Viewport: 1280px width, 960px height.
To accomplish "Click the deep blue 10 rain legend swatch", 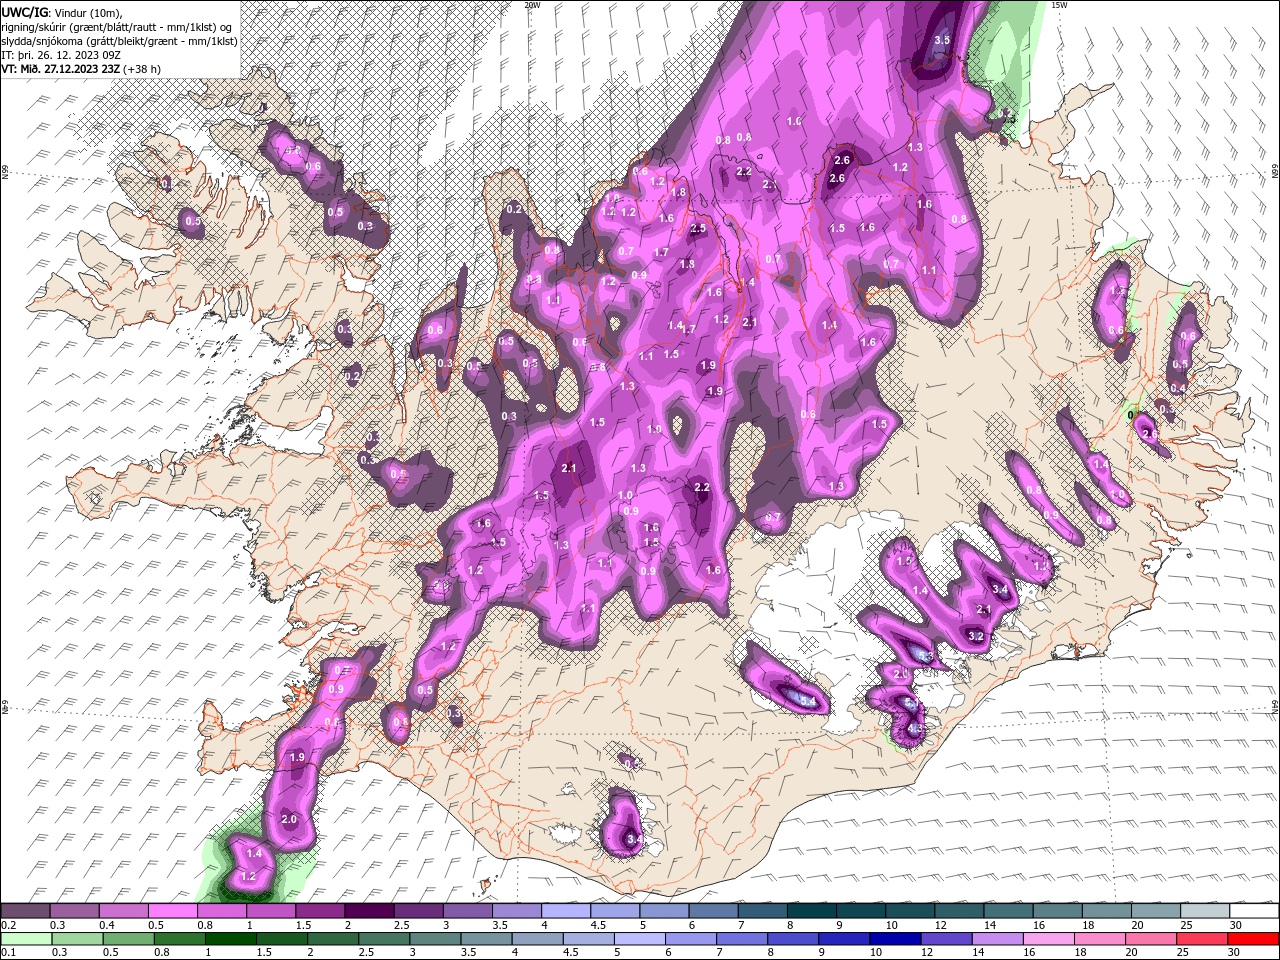I will click(x=894, y=938).
